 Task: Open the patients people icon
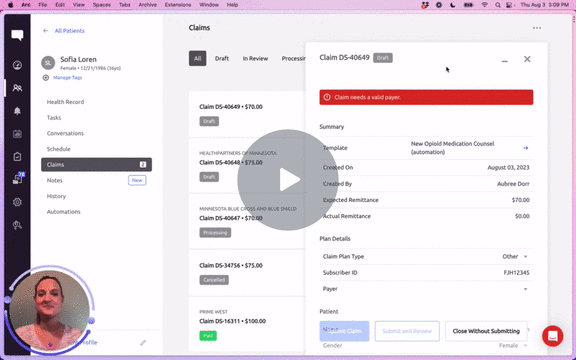point(17,88)
